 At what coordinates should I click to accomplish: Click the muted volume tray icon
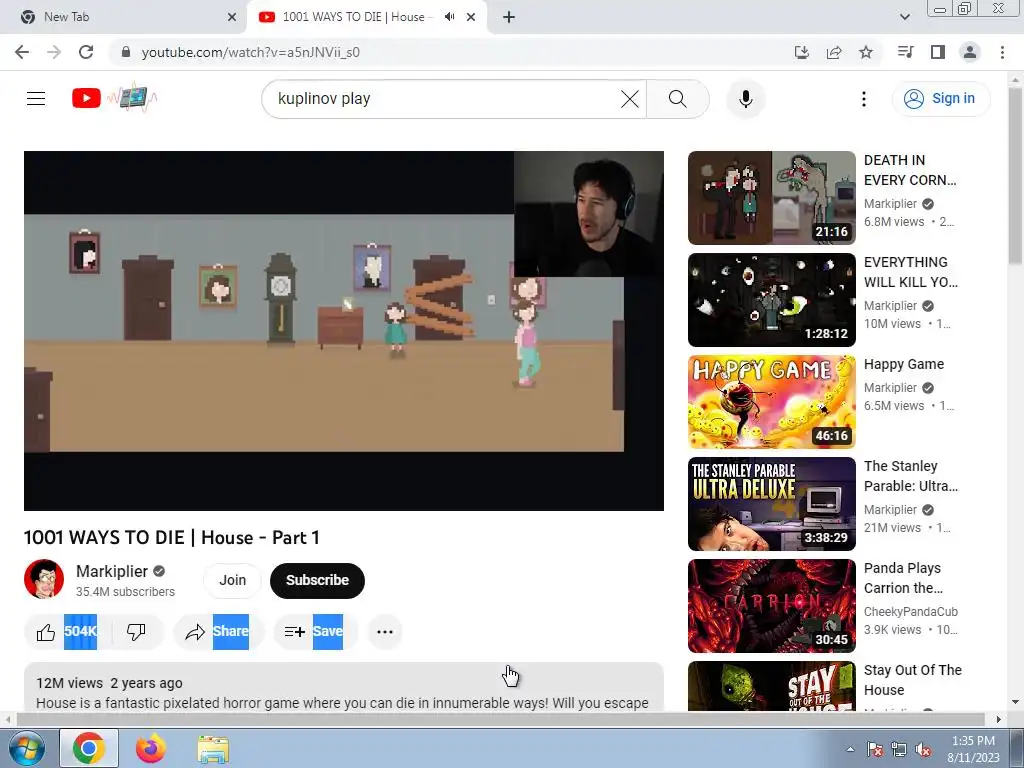click(923, 749)
